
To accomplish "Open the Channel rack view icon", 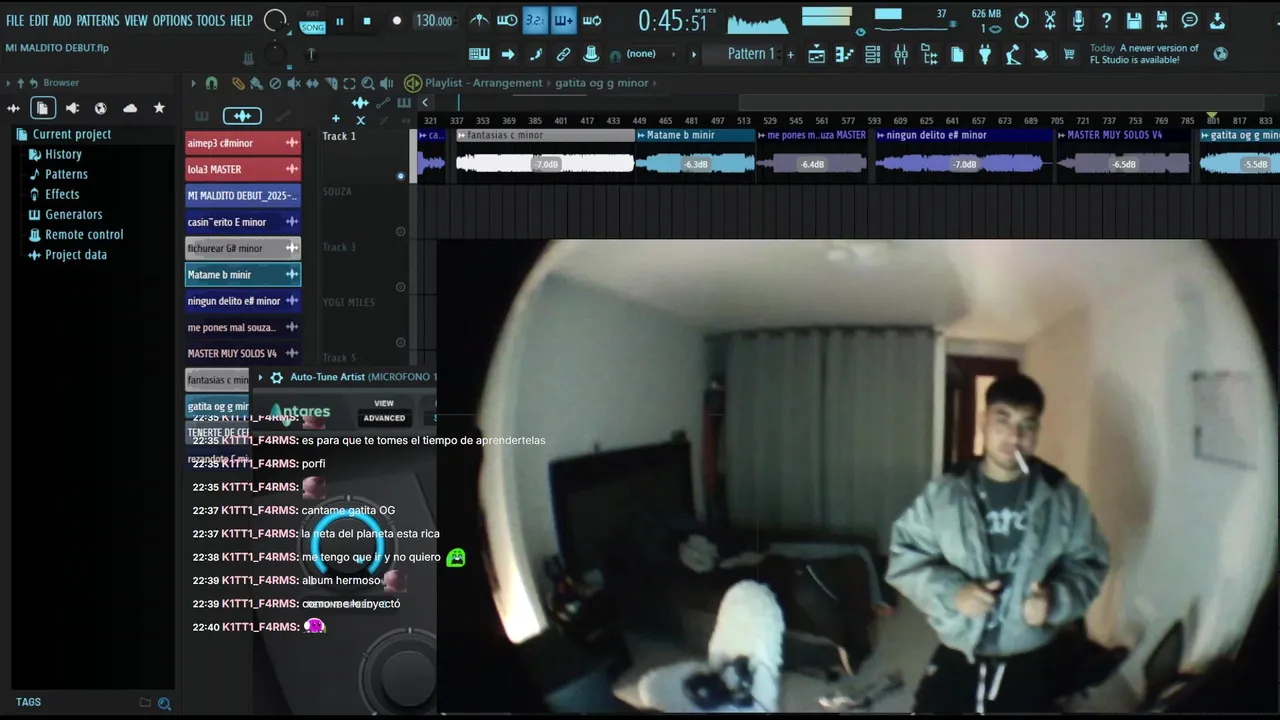I will click(873, 55).
